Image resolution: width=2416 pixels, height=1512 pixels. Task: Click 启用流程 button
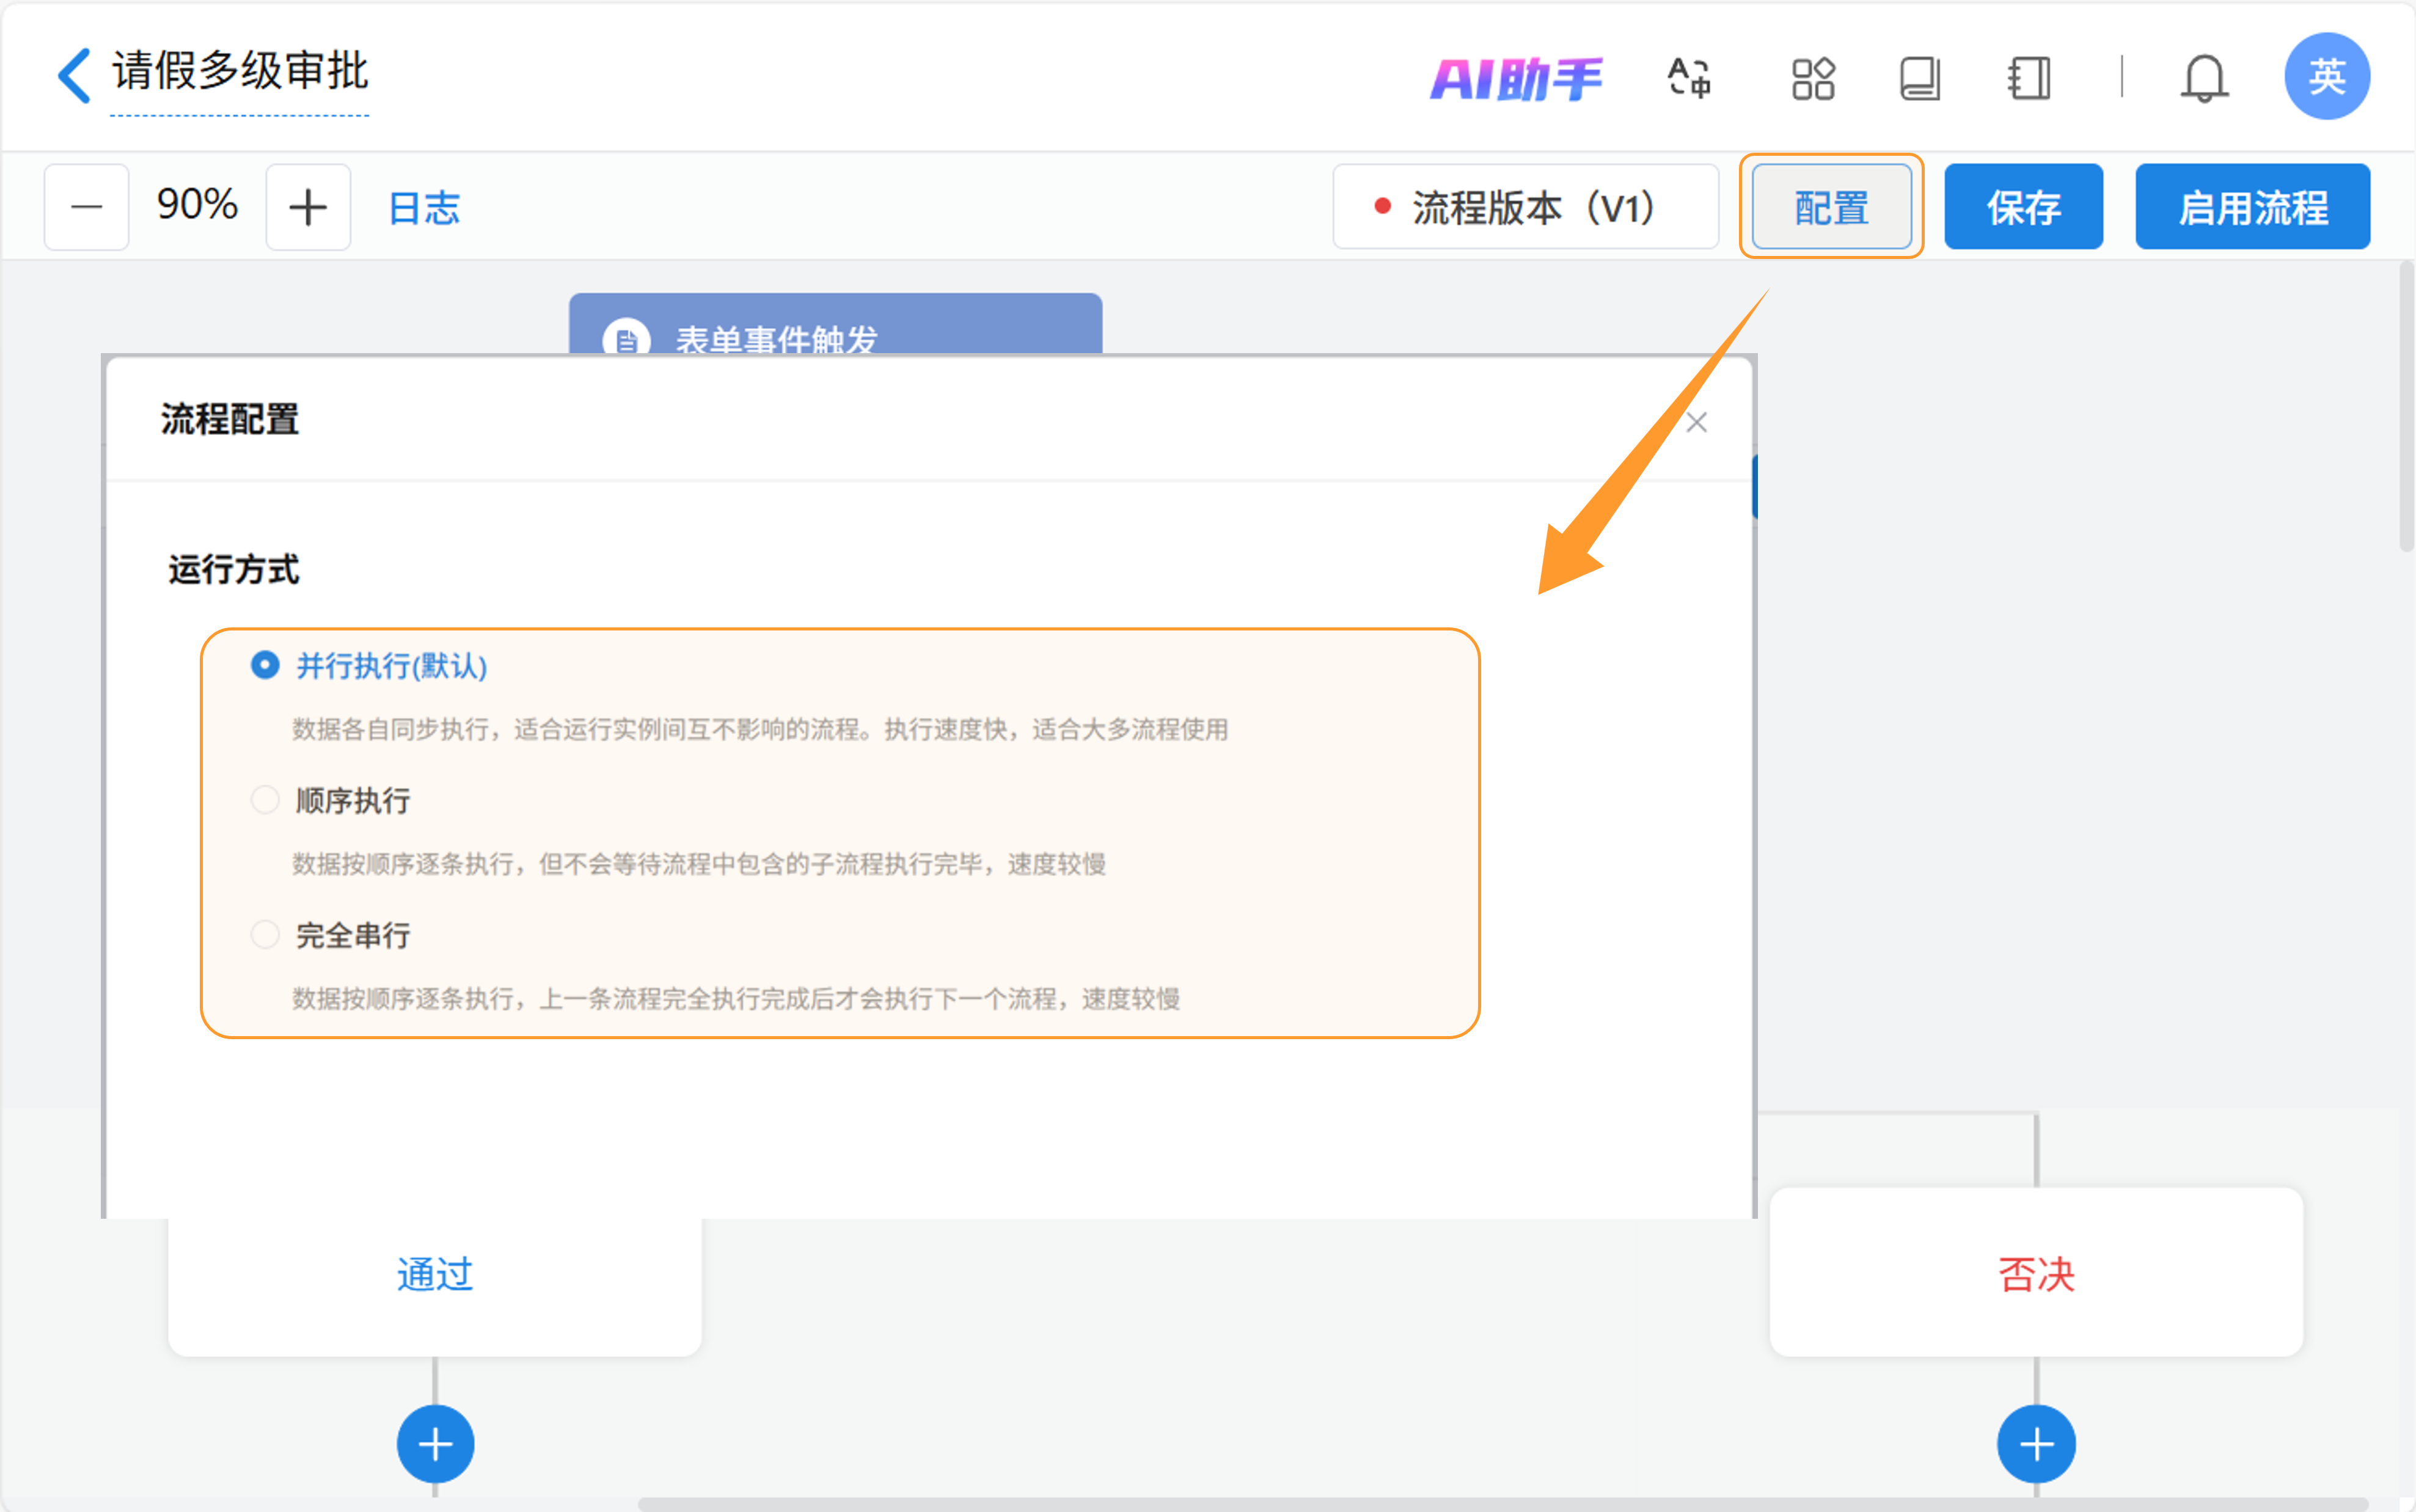coord(2252,207)
